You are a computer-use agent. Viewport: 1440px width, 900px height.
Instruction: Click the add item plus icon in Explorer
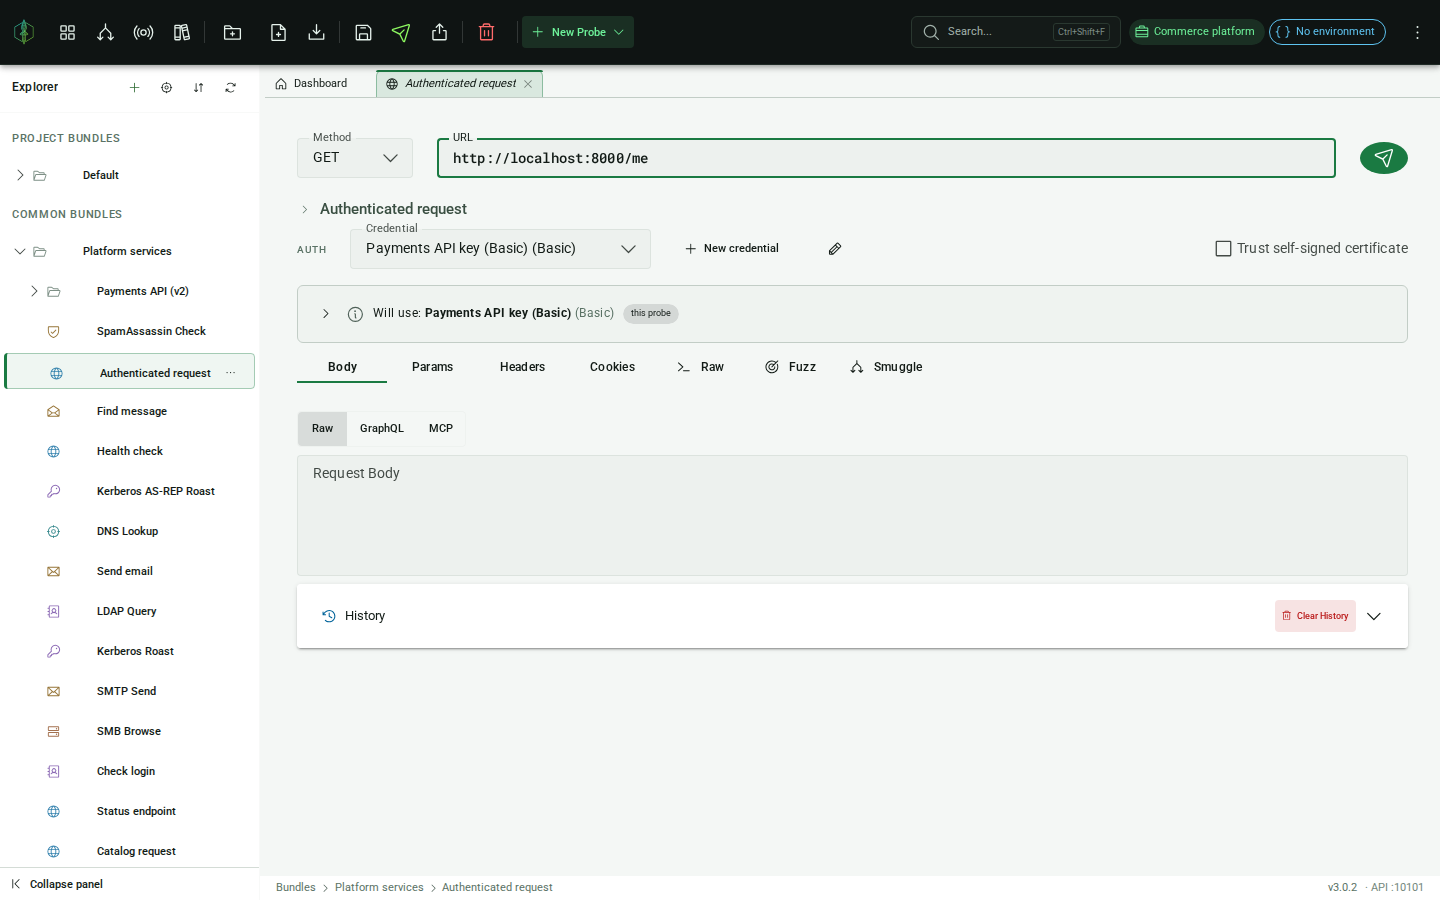[135, 88]
